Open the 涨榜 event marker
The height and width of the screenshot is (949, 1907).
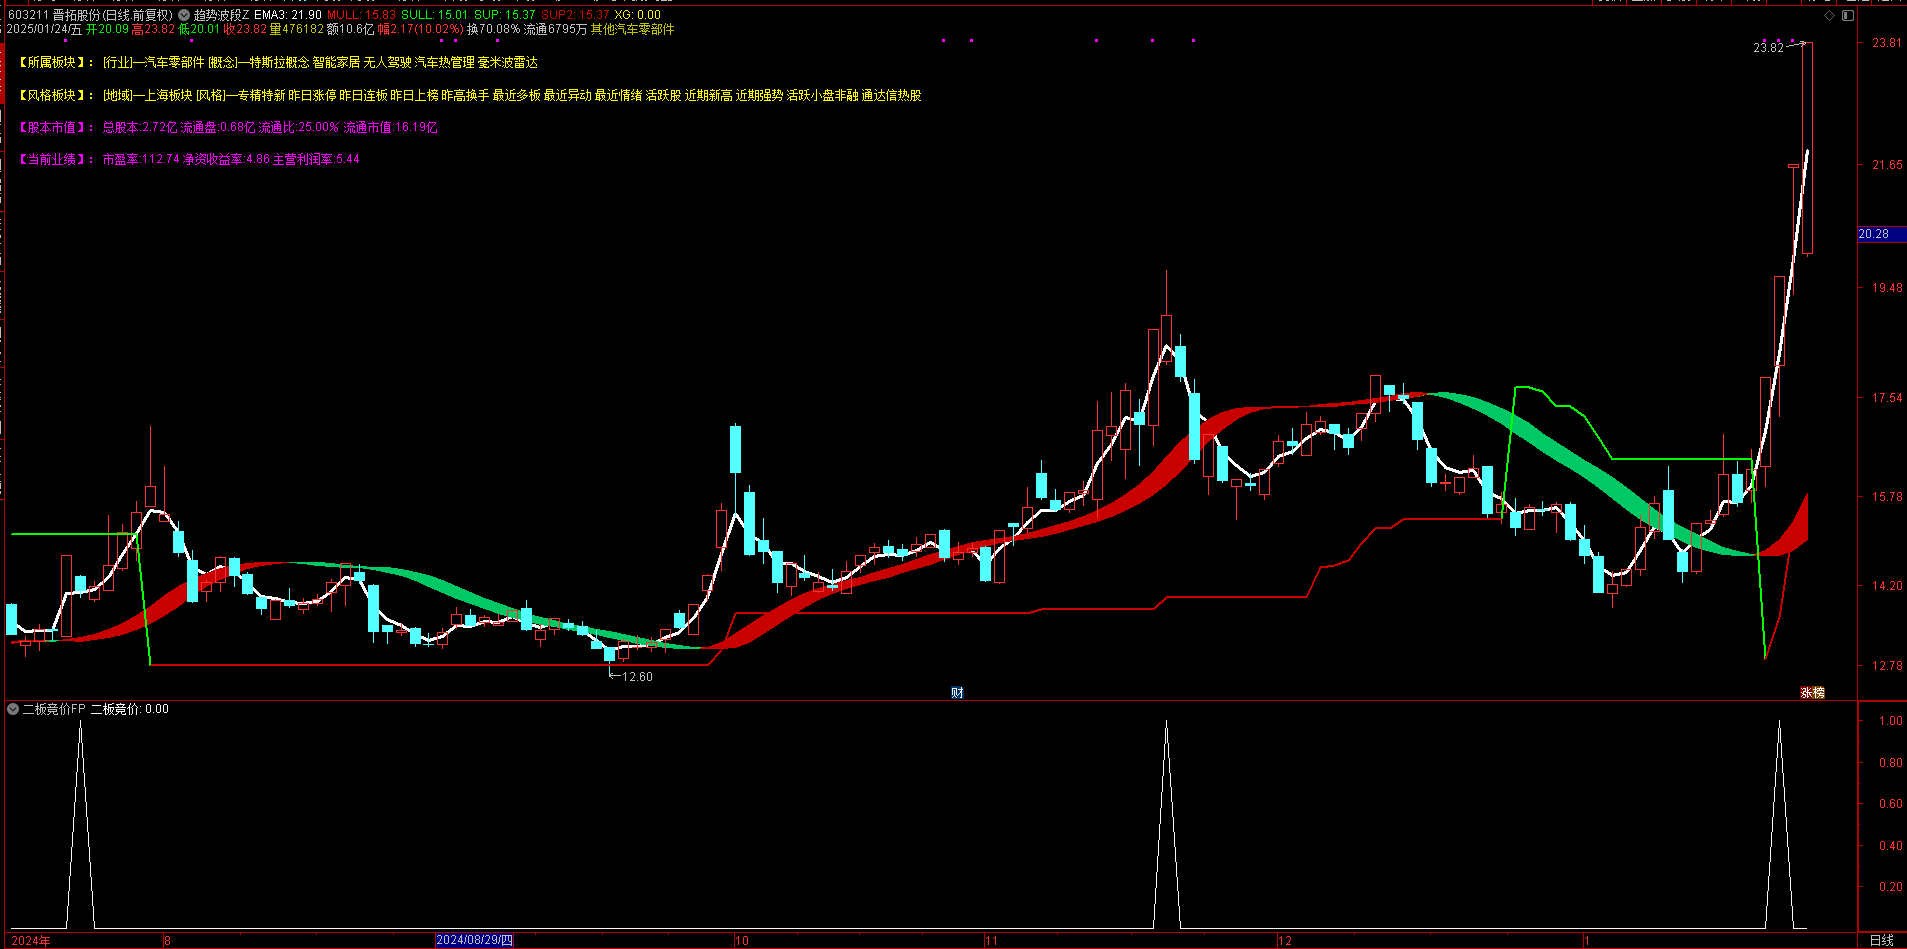click(1813, 692)
